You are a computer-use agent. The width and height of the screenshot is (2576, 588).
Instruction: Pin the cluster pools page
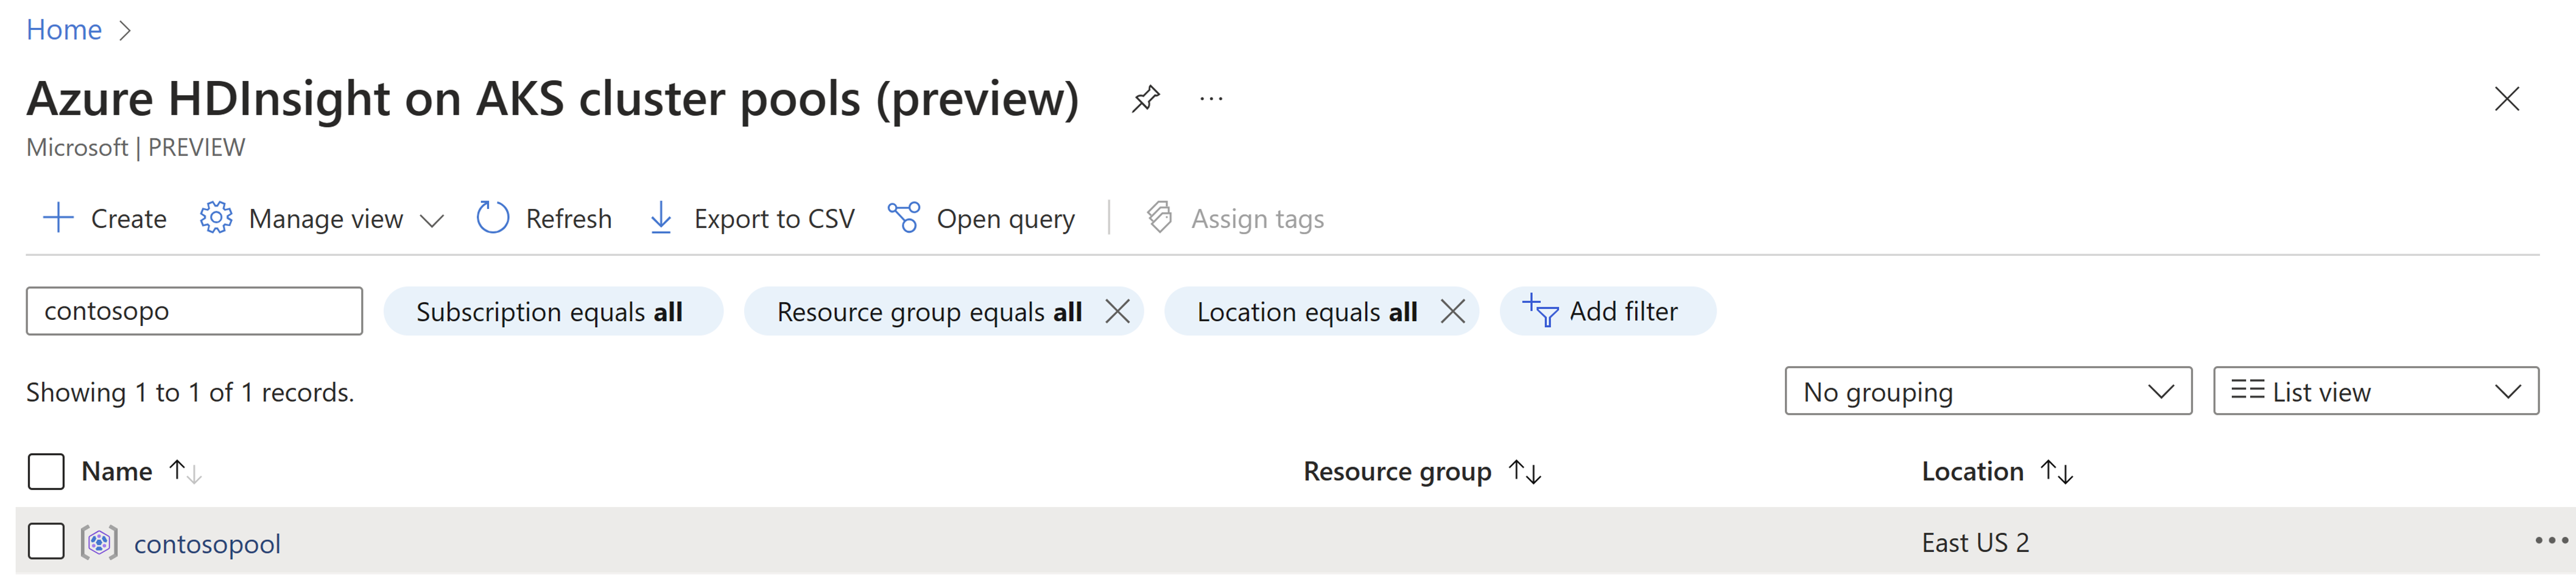pyautogui.click(x=1145, y=99)
